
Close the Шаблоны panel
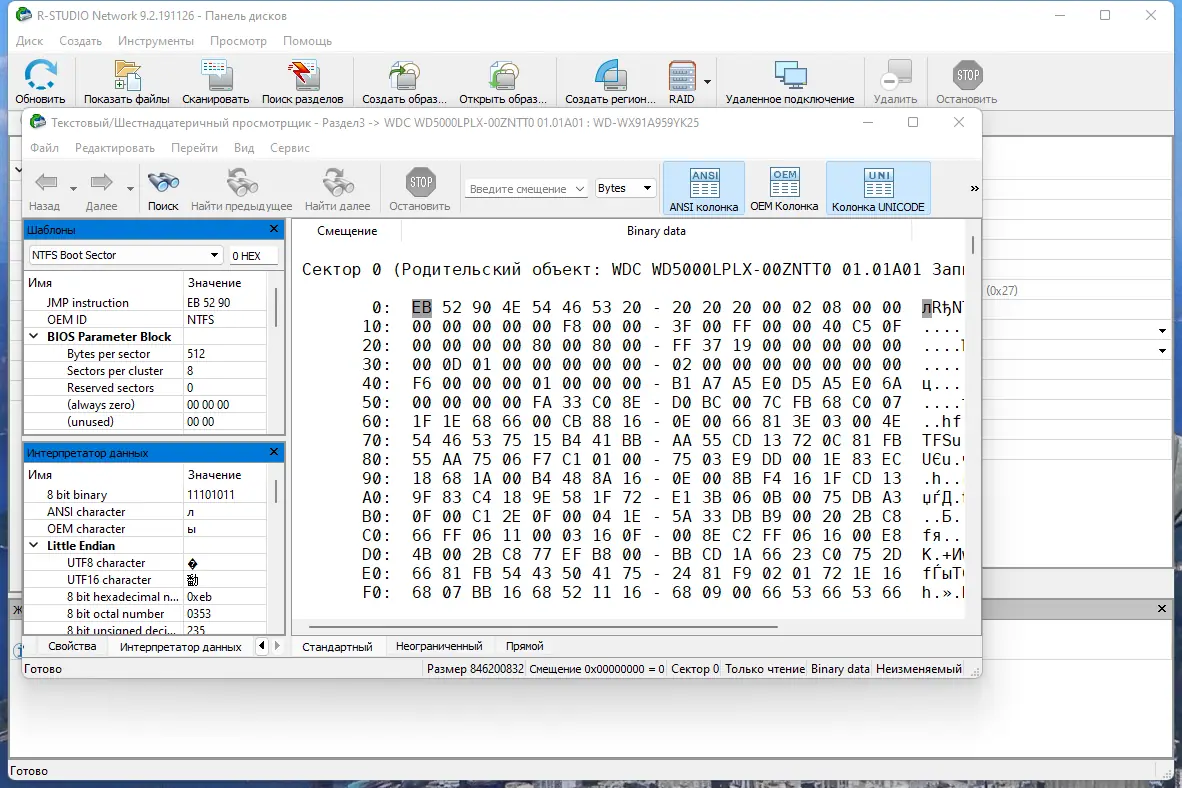pos(274,229)
